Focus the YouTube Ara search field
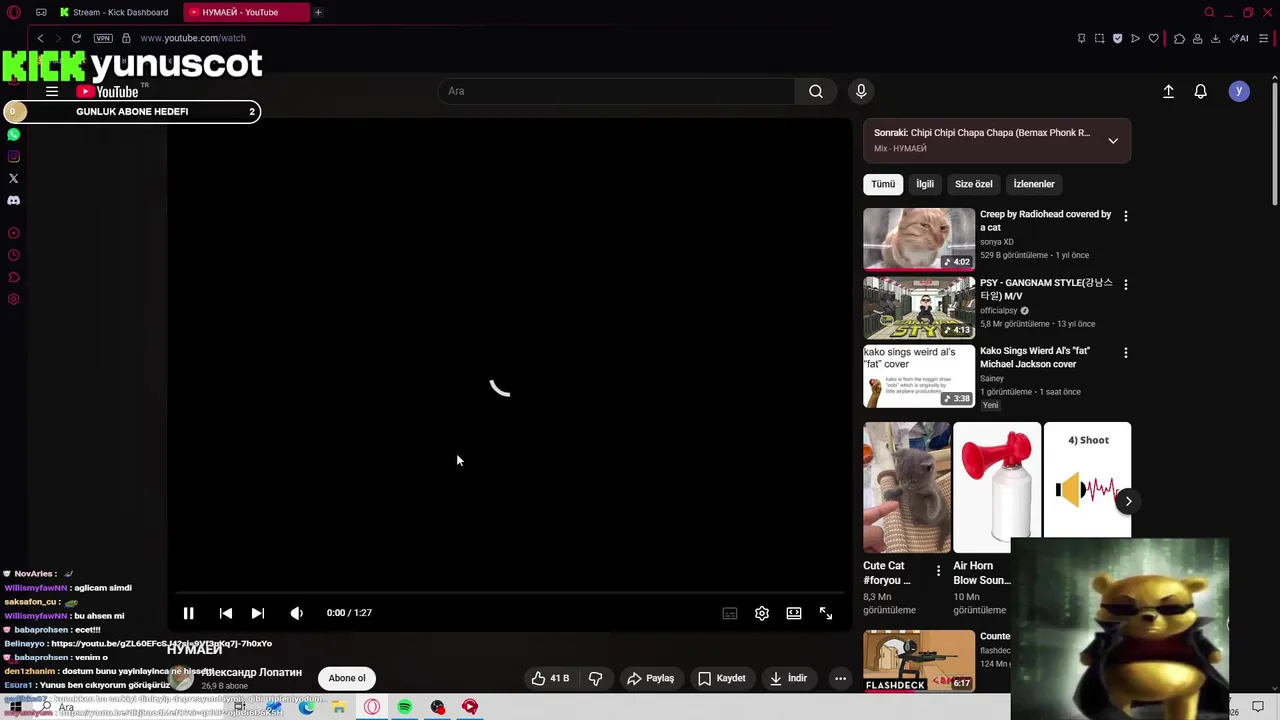The height and width of the screenshot is (720, 1280). (616, 91)
